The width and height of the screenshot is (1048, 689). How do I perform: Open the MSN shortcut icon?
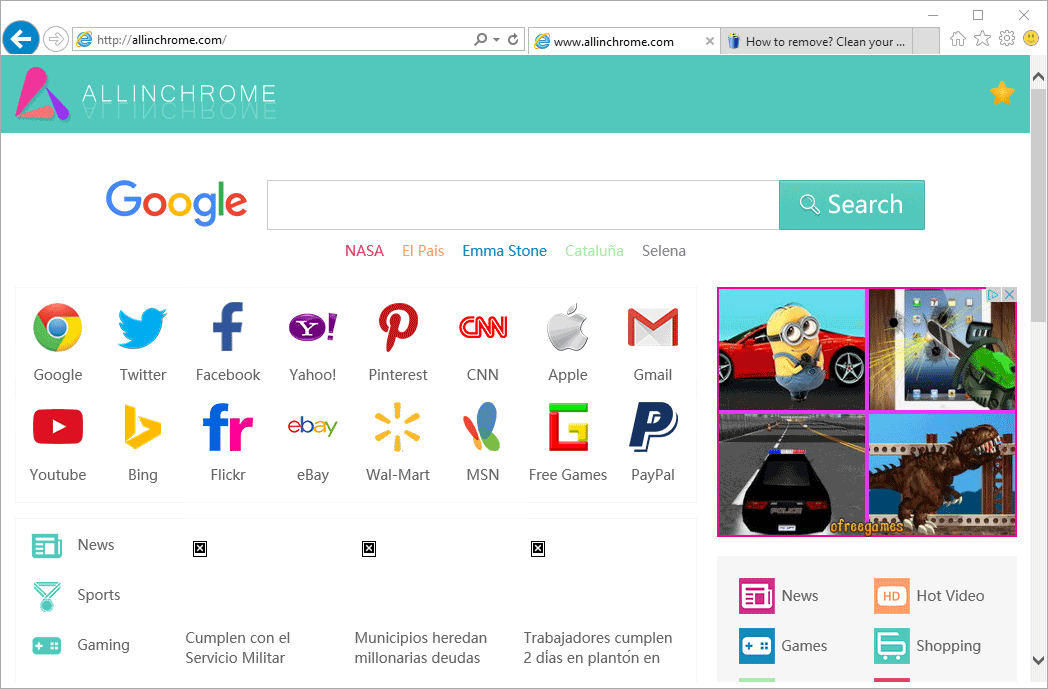click(483, 426)
